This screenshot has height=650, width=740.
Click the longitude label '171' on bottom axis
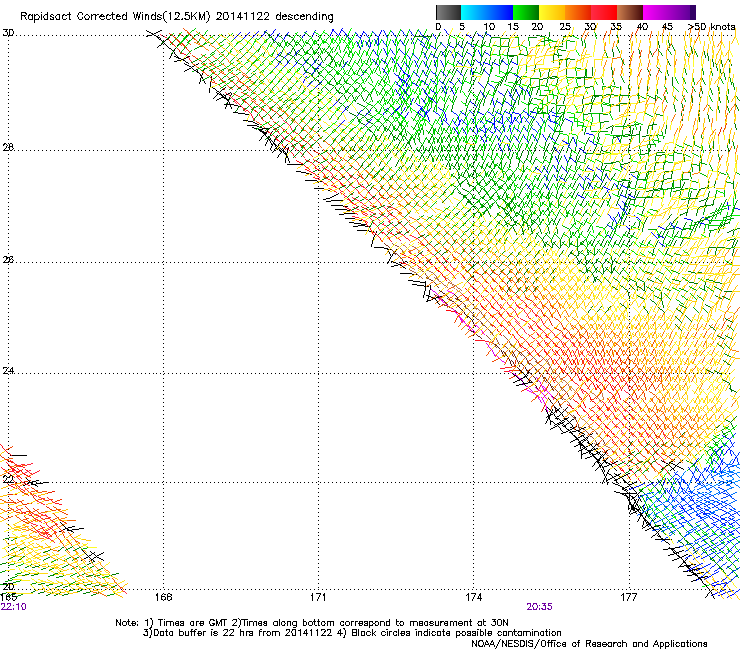(318, 598)
